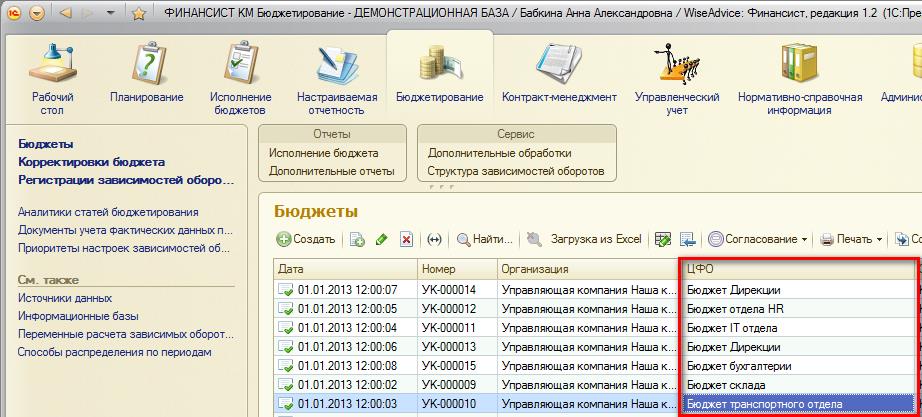Open the Рабочий стол section
This screenshot has width=922, height=417.
[52, 77]
